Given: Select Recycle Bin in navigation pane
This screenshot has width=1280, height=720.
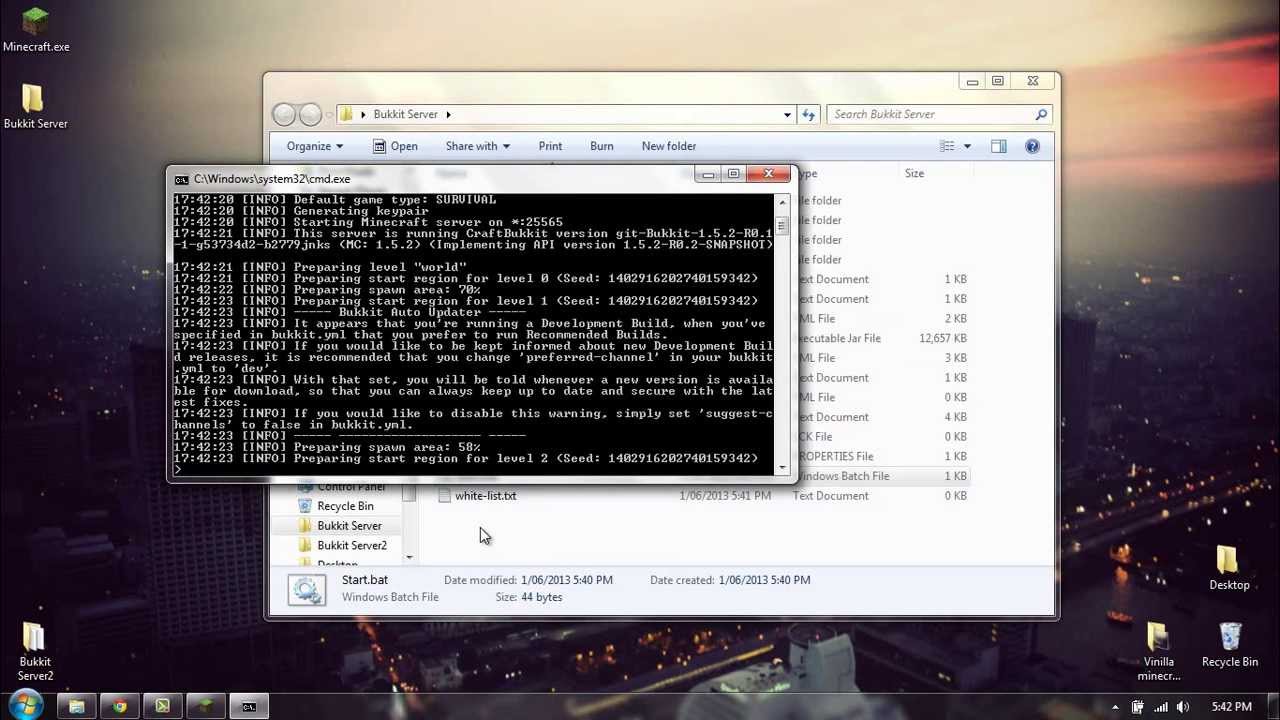Looking at the screenshot, I should coord(345,506).
